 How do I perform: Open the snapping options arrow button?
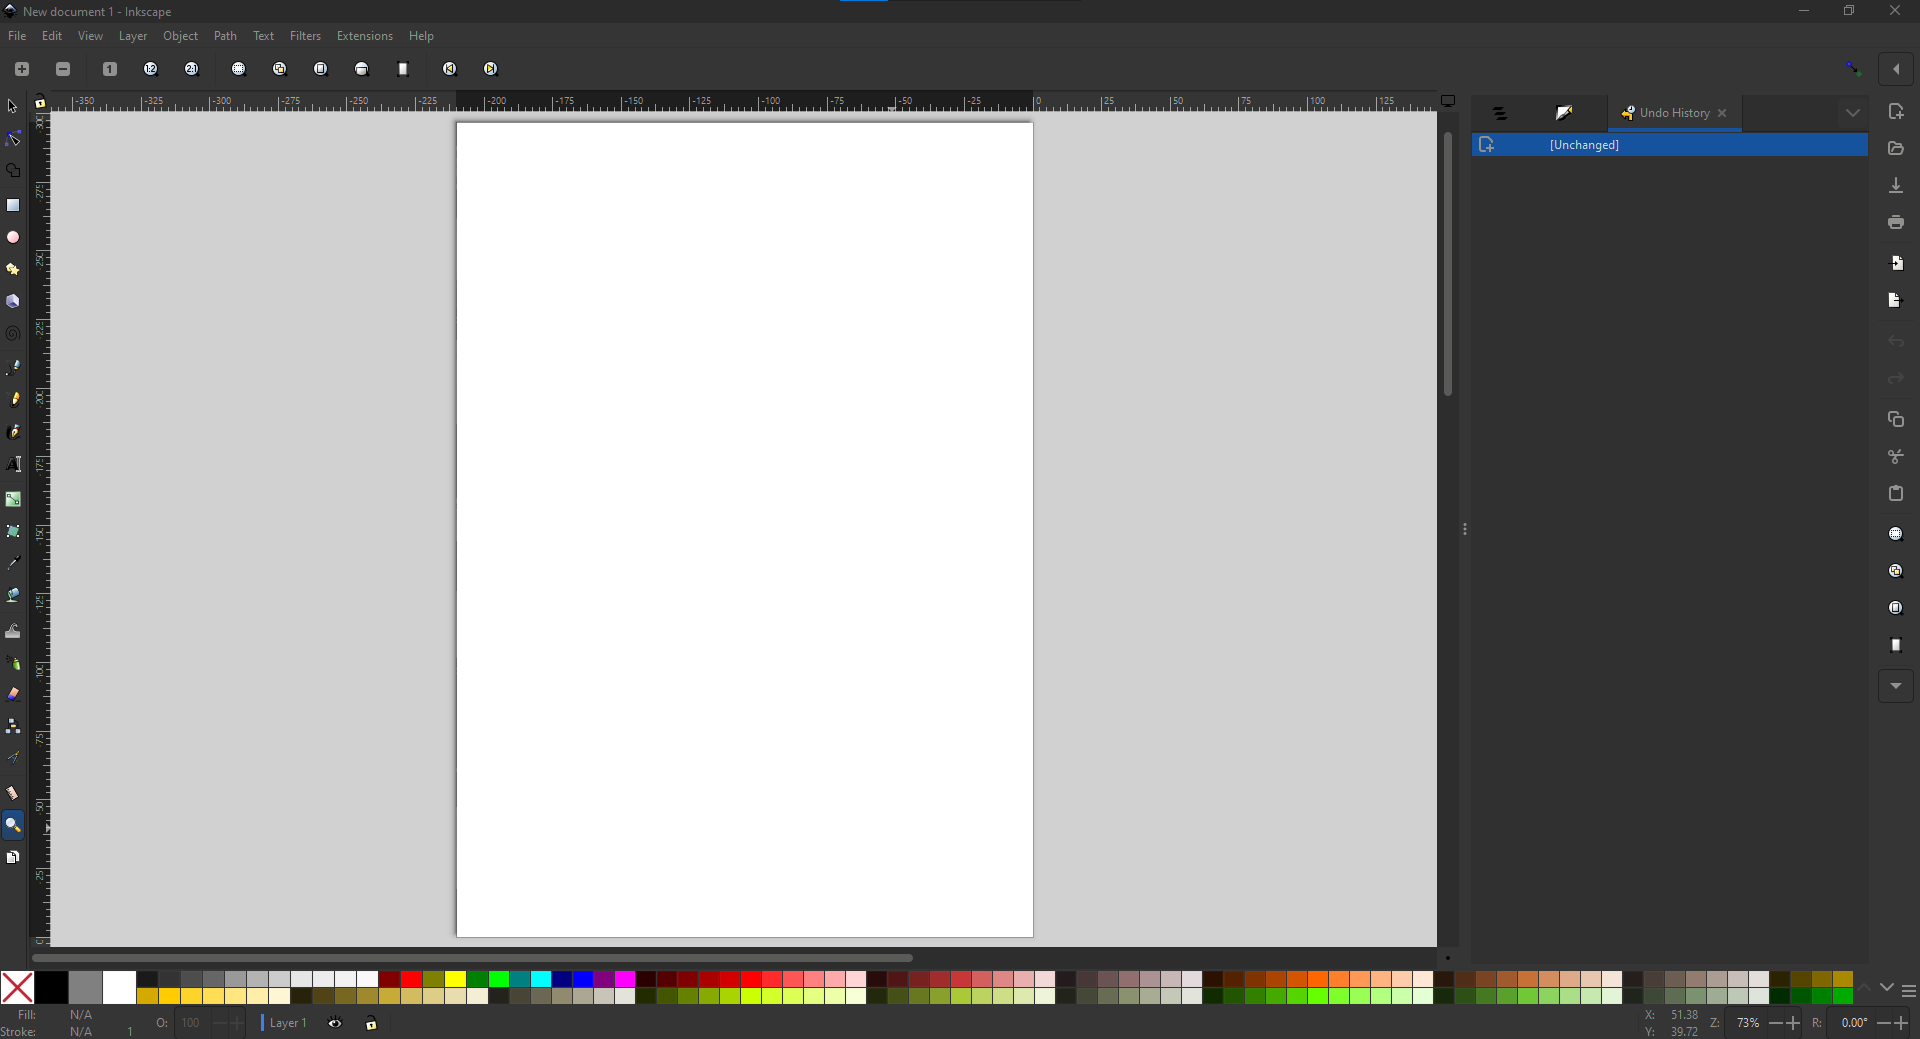pos(1896,69)
